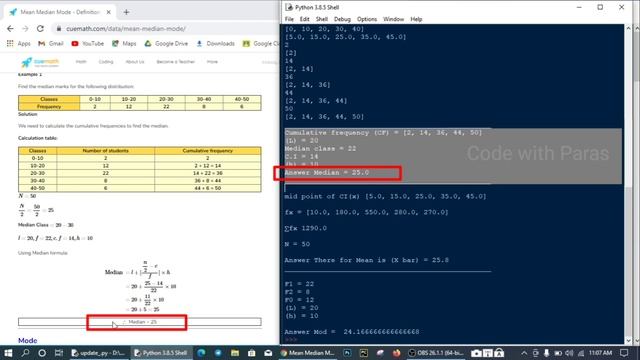This screenshot has width=640, height=360.
Task: Reload the cuemath page
Action: tap(40, 29)
